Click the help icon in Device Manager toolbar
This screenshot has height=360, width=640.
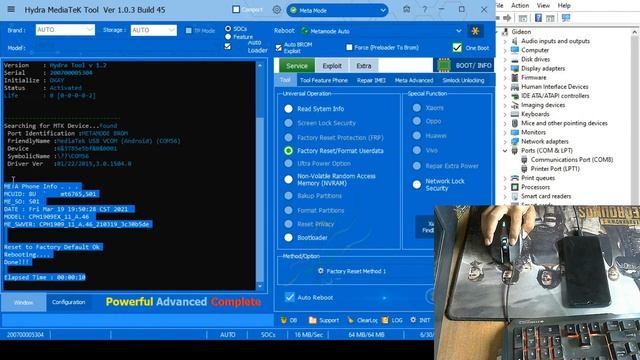click(x=538, y=18)
